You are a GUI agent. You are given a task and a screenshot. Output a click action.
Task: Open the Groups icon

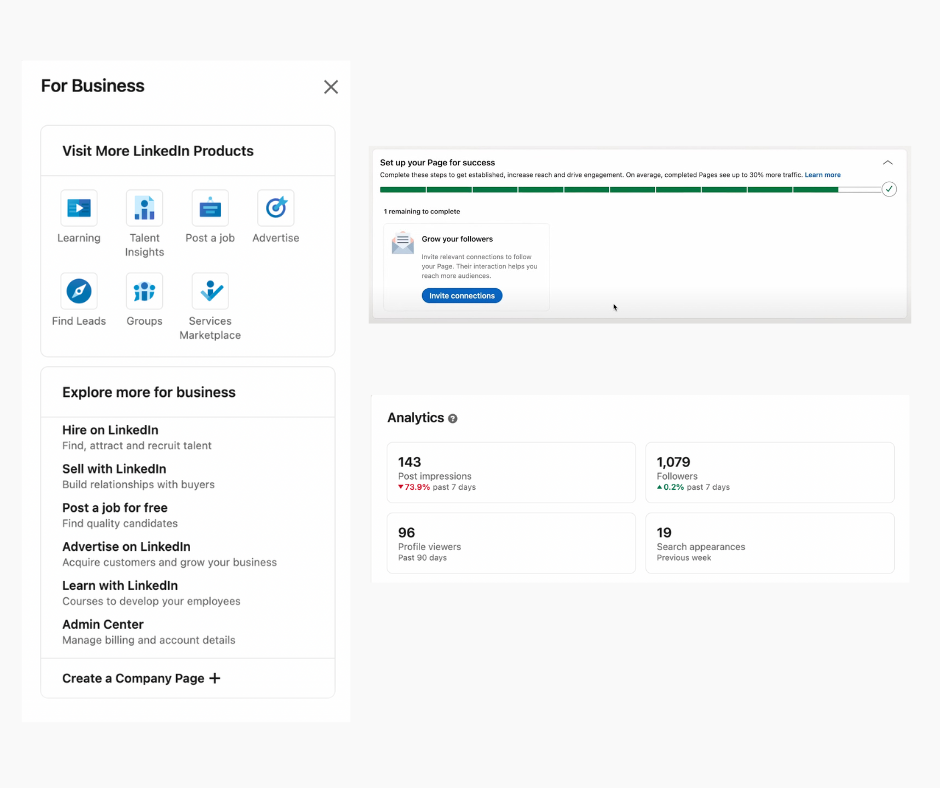click(144, 291)
